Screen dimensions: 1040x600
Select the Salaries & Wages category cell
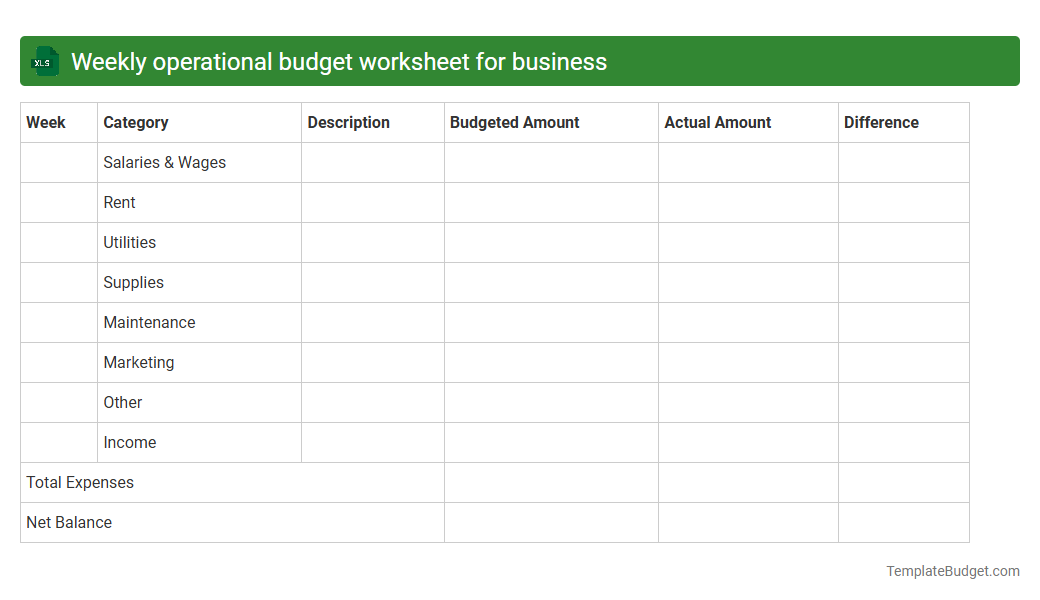click(164, 162)
